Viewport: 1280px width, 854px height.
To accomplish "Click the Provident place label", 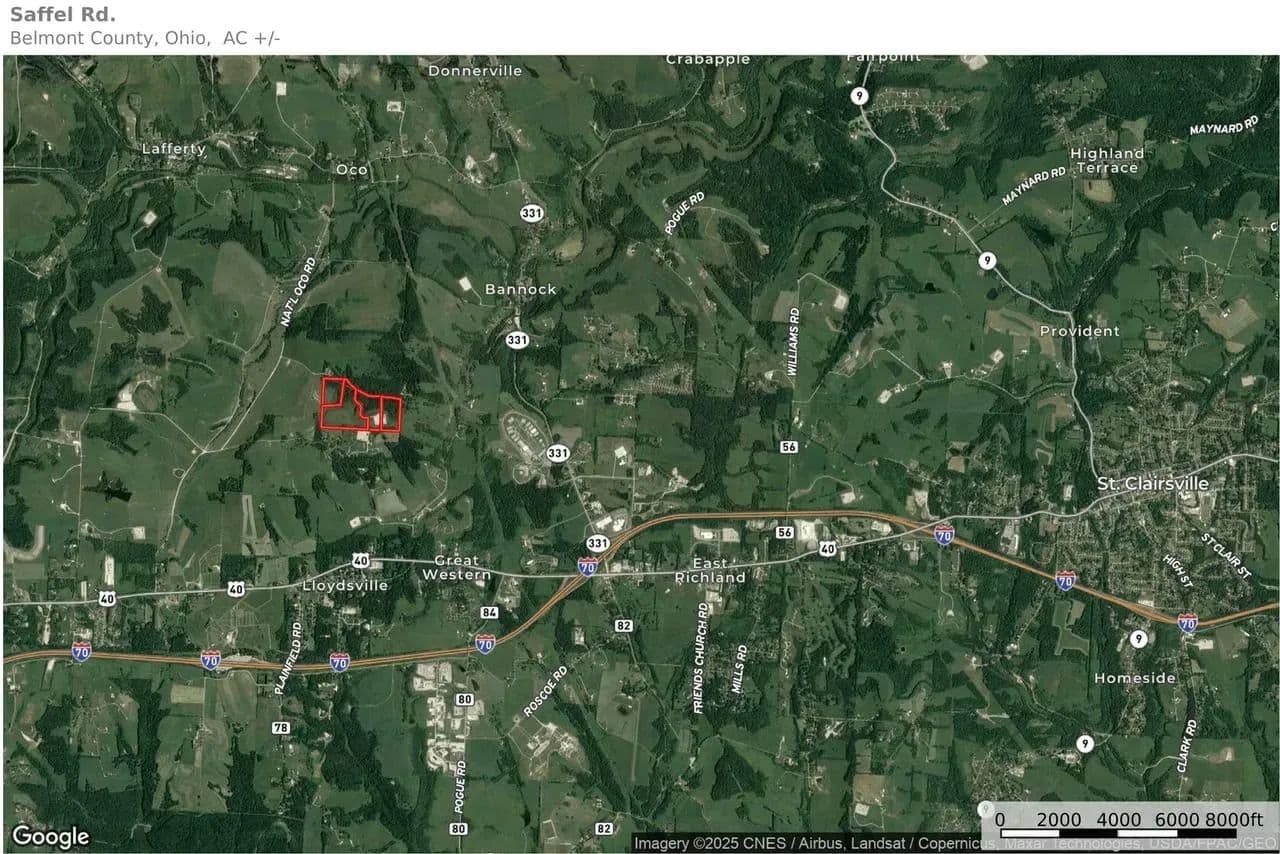I will (1080, 331).
